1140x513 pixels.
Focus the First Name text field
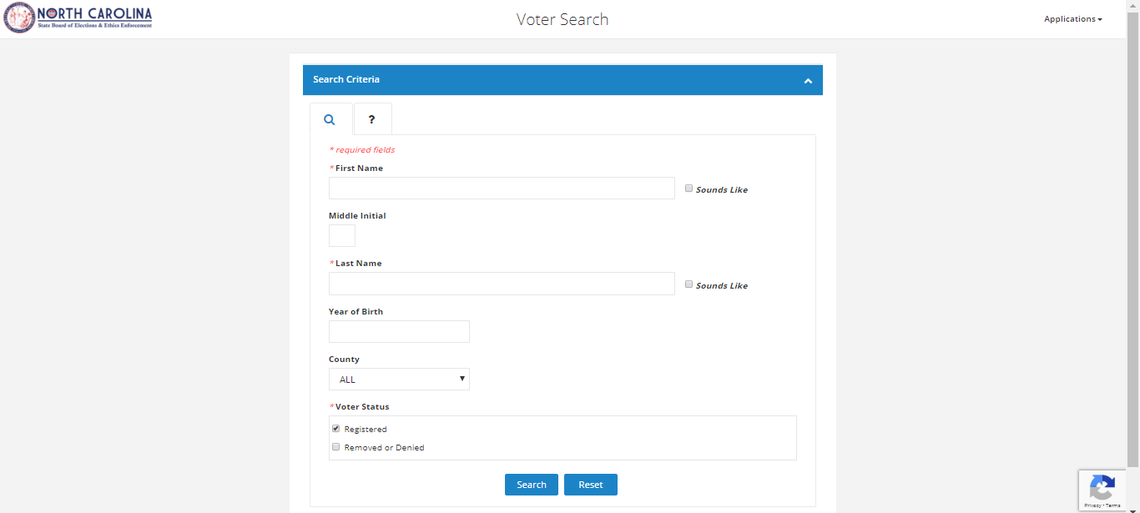coord(501,188)
